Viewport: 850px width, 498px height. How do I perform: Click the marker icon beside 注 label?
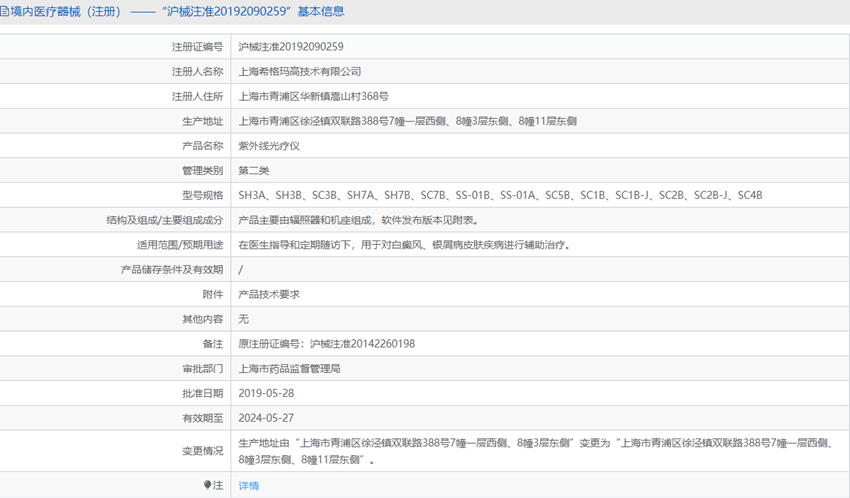click(207, 485)
